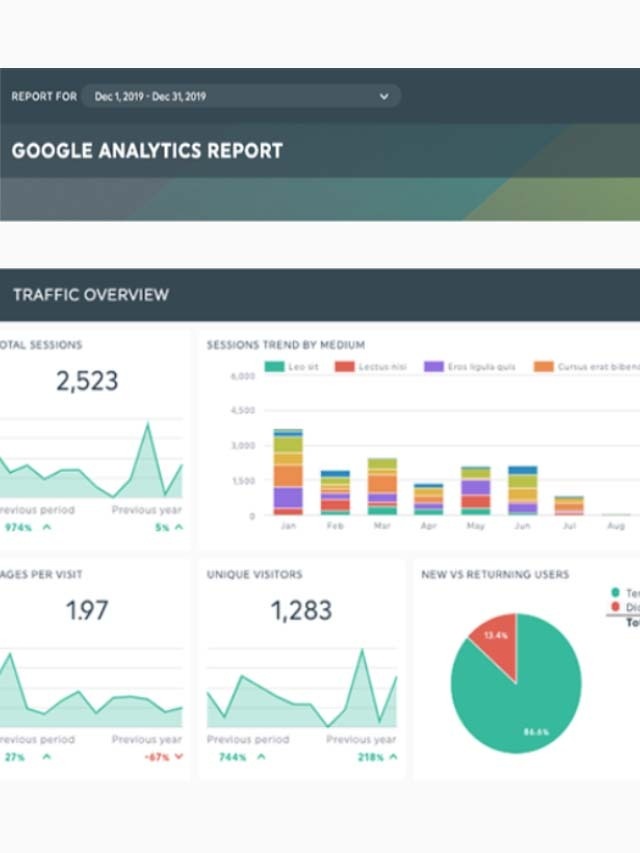Toggle the orange Cursus erat legend swatch

point(544,367)
